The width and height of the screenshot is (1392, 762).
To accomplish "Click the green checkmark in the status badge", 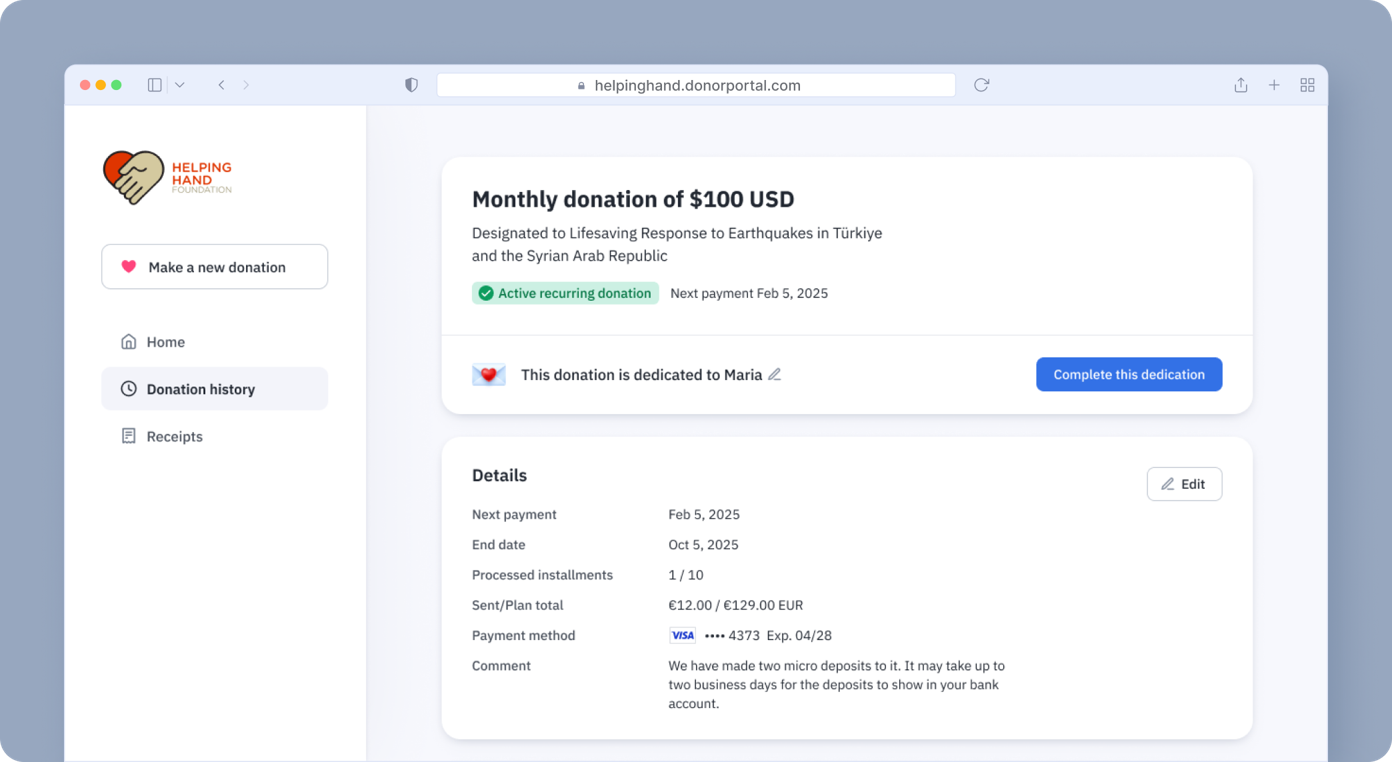I will point(486,293).
